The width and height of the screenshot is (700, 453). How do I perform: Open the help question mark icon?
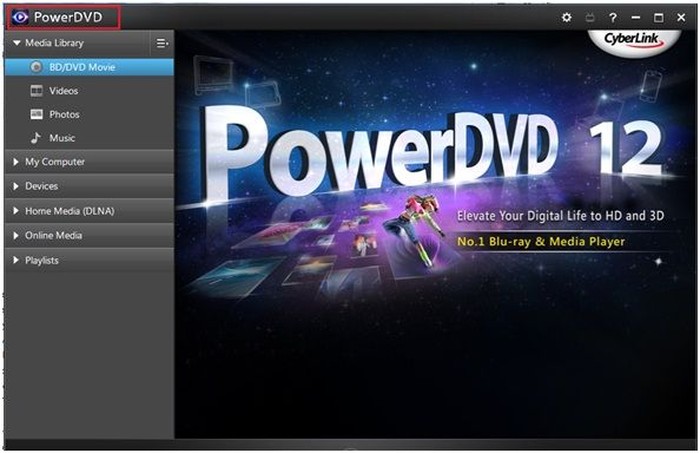(612, 18)
